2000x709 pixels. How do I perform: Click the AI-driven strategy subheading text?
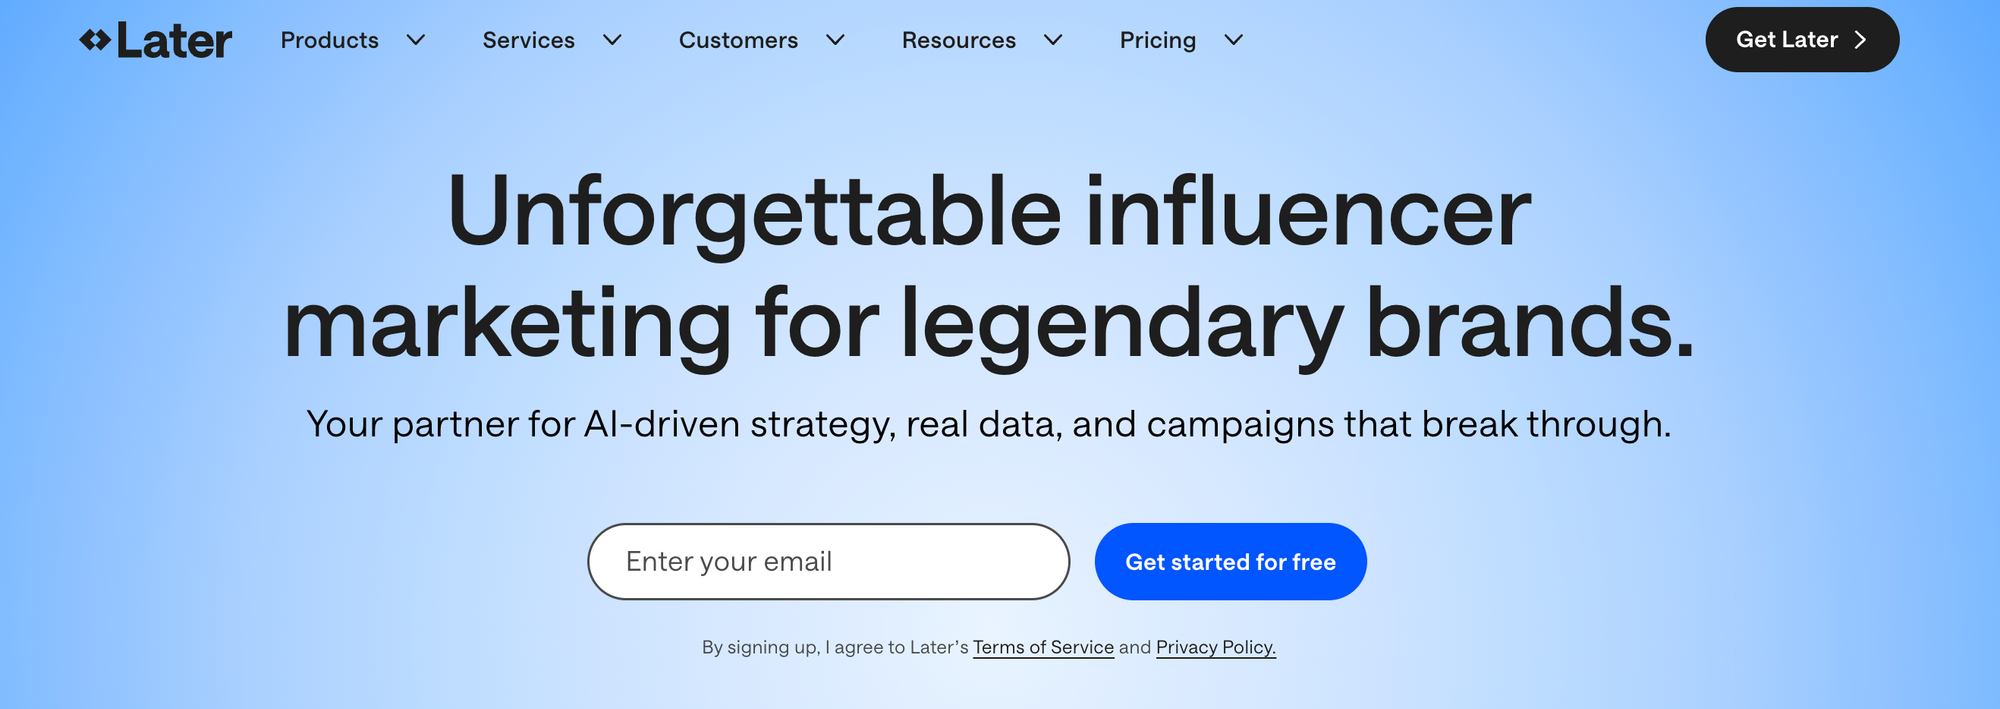point(988,424)
